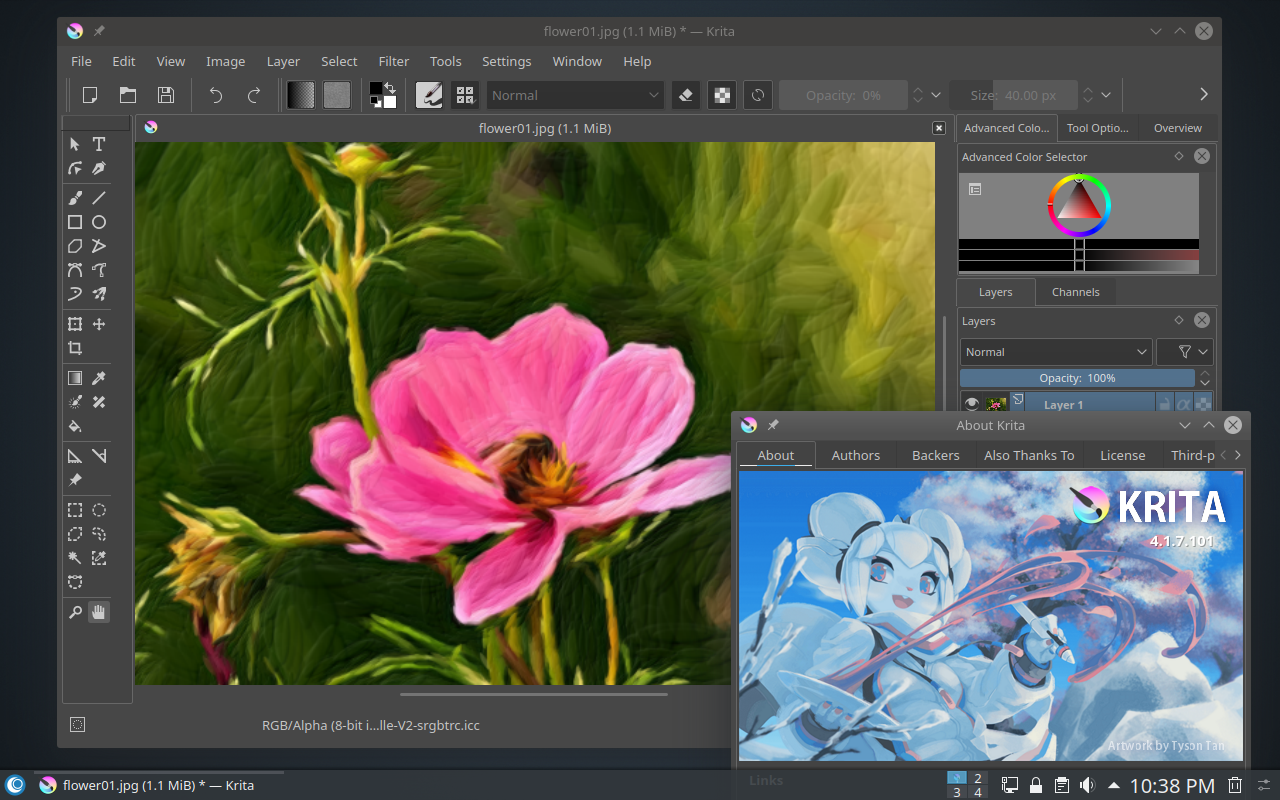The image size is (1280, 800).
Task: Expand the layer blending mode dropdown
Action: [1055, 352]
